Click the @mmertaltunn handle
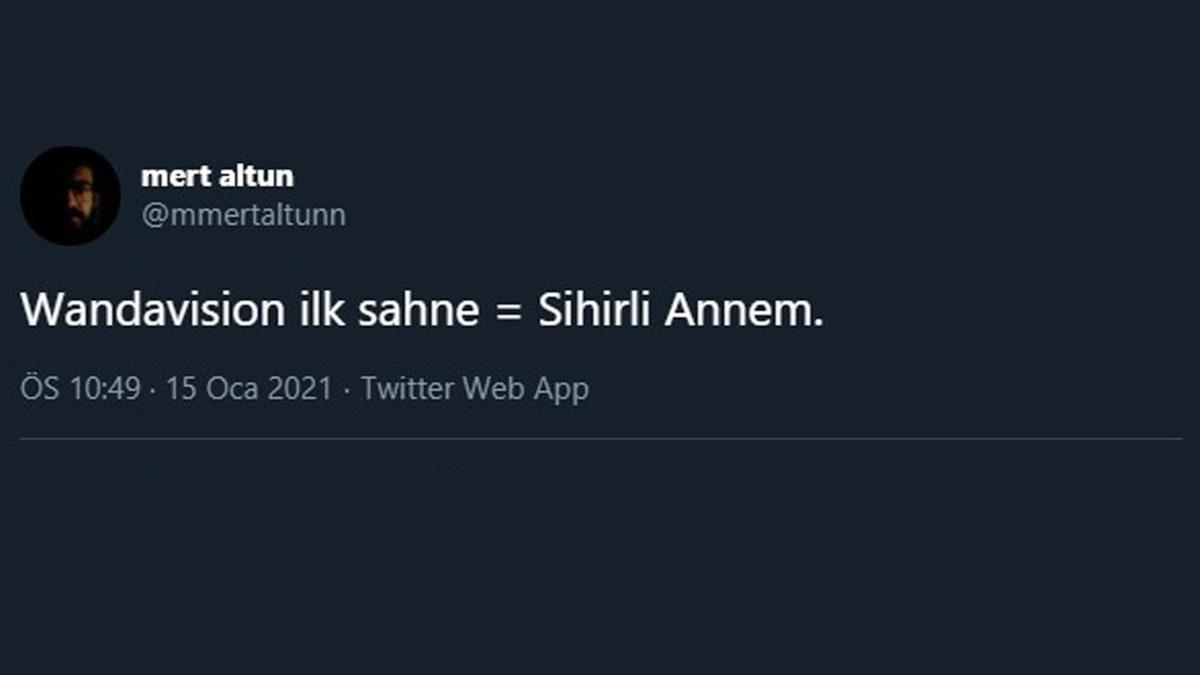The image size is (1200, 675). click(x=243, y=215)
